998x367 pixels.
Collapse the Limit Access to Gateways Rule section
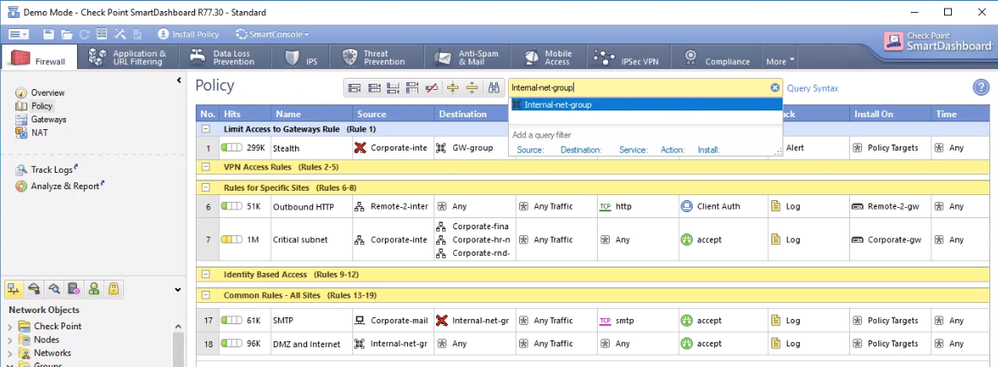point(206,129)
